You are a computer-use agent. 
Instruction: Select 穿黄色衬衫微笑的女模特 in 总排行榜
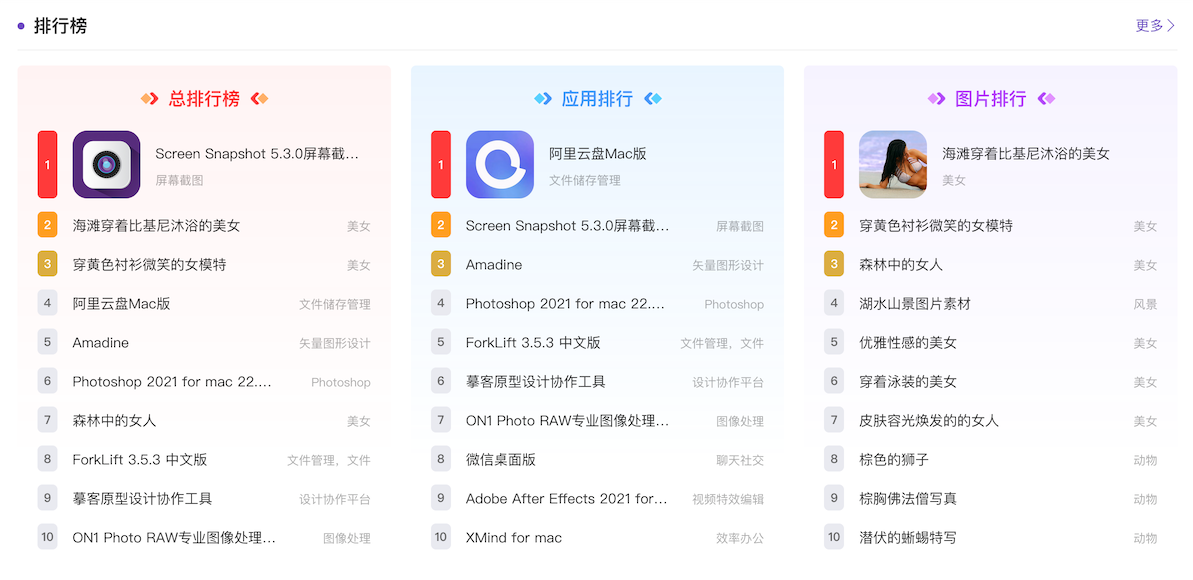coord(150,265)
